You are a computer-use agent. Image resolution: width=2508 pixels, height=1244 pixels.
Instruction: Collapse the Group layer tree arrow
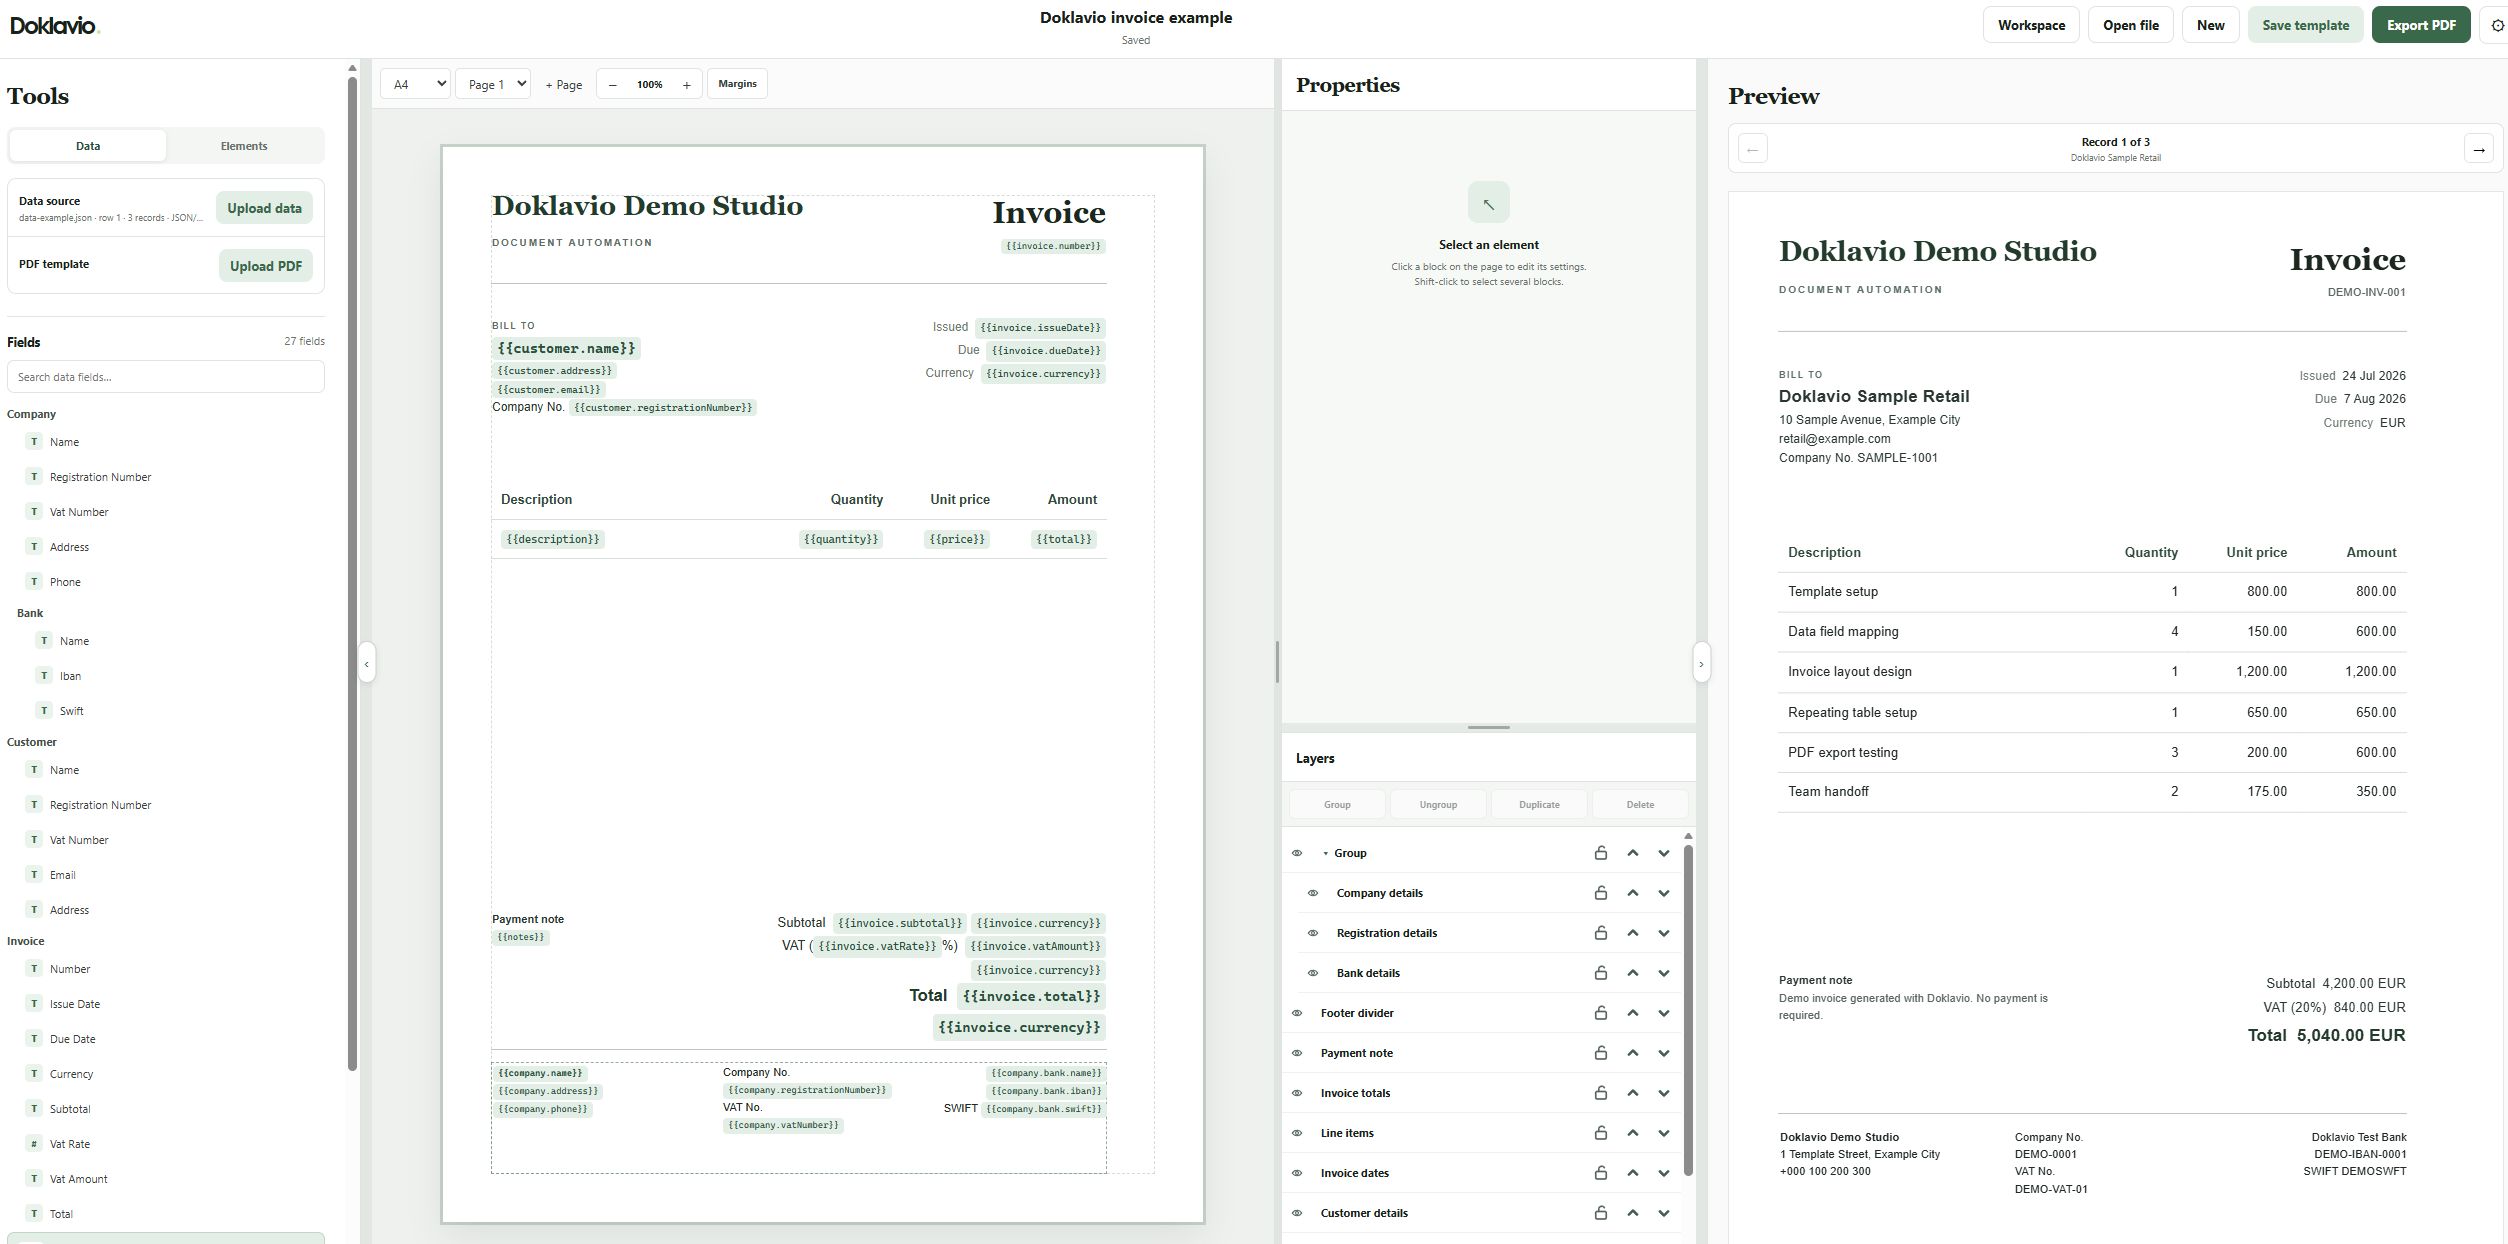[1326, 853]
